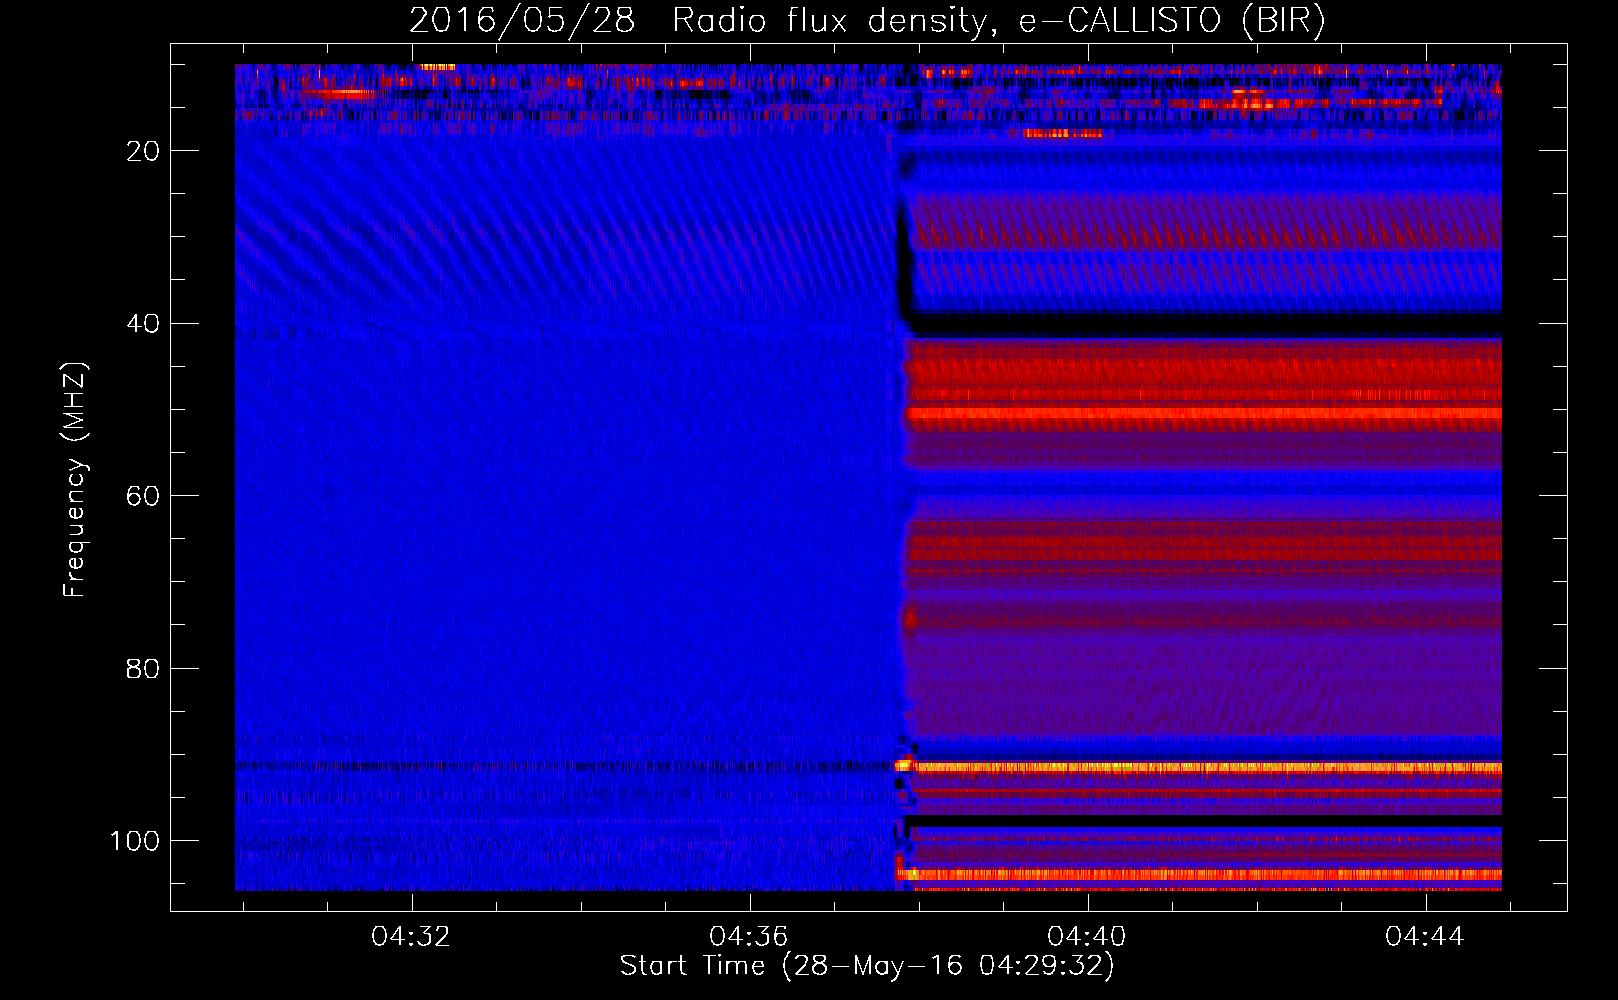Click the 'Frequency (MHZ)' axis label
Viewport: 1618px width, 1000px height.
75,479
